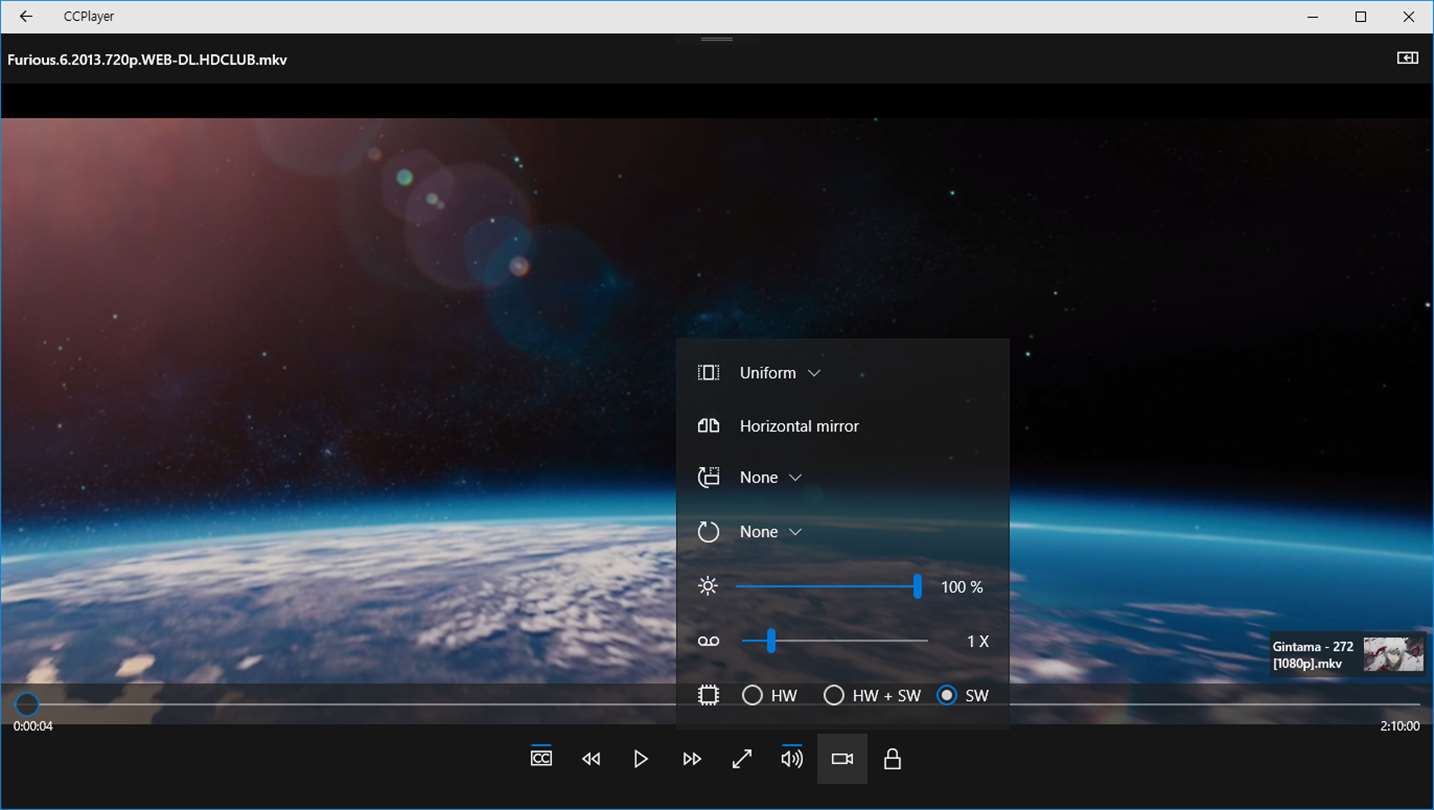The height and width of the screenshot is (810, 1434).
Task: Click the playback speed slider handle
Action: point(771,641)
